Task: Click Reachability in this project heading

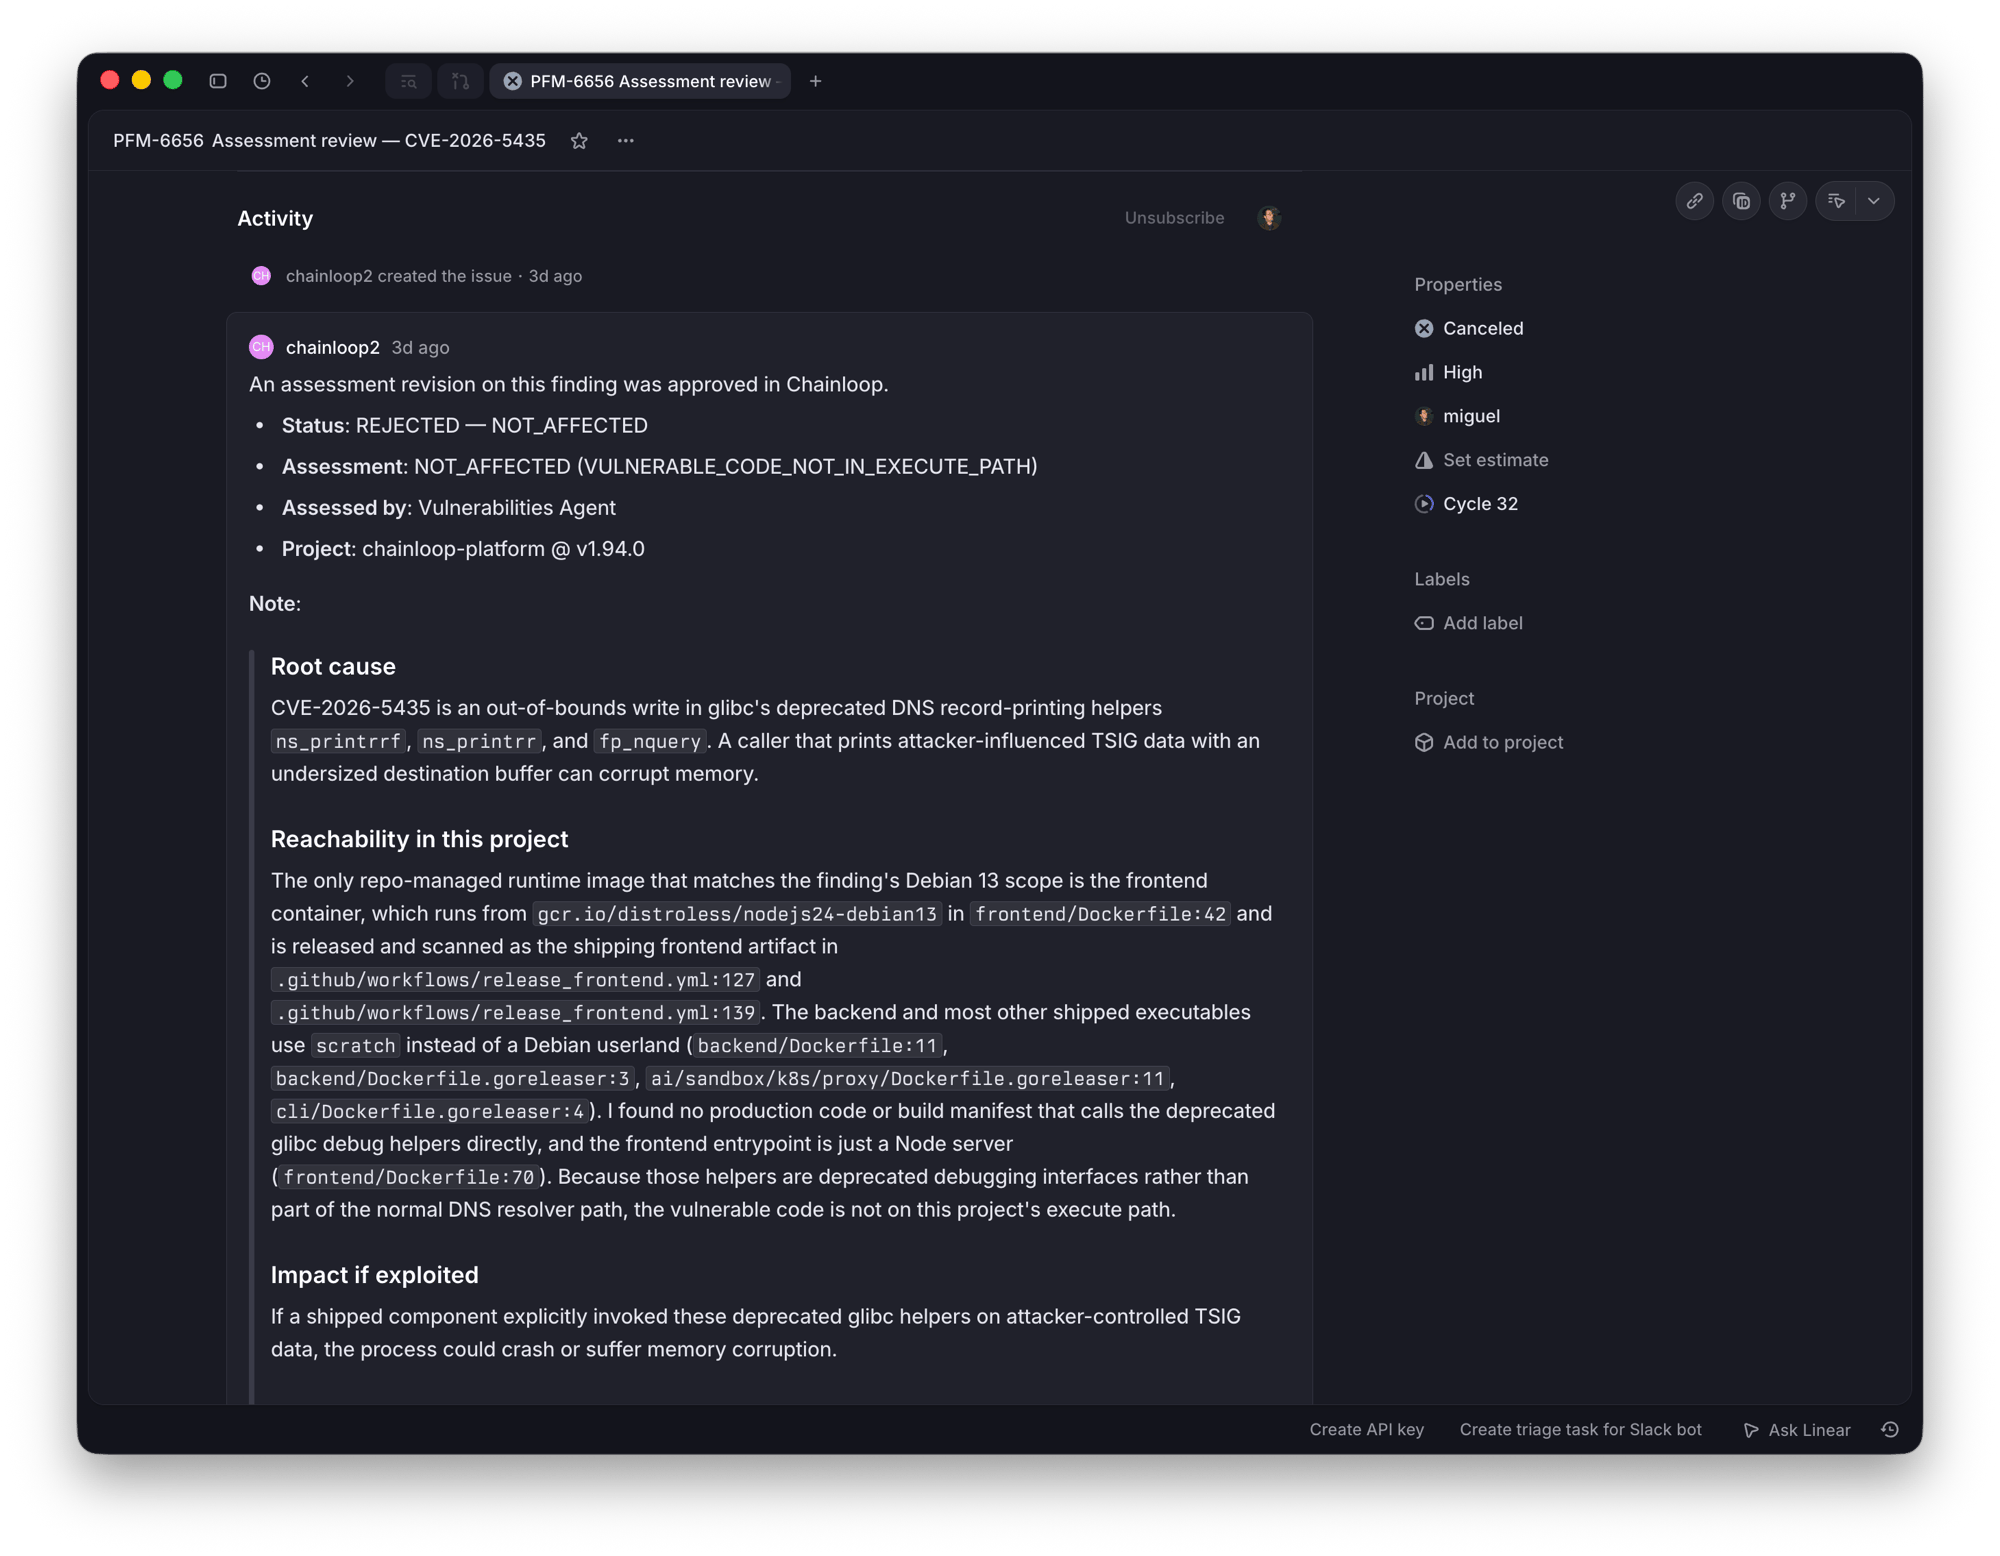Action: point(419,840)
